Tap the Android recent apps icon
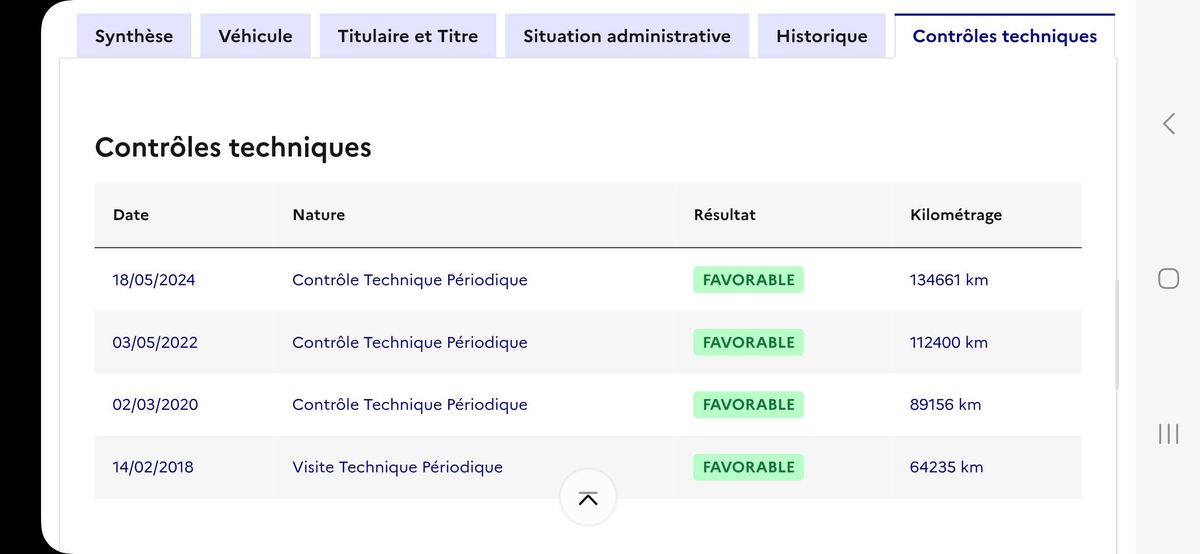Viewport: 1200px width, 554px height. [1168, 433]
